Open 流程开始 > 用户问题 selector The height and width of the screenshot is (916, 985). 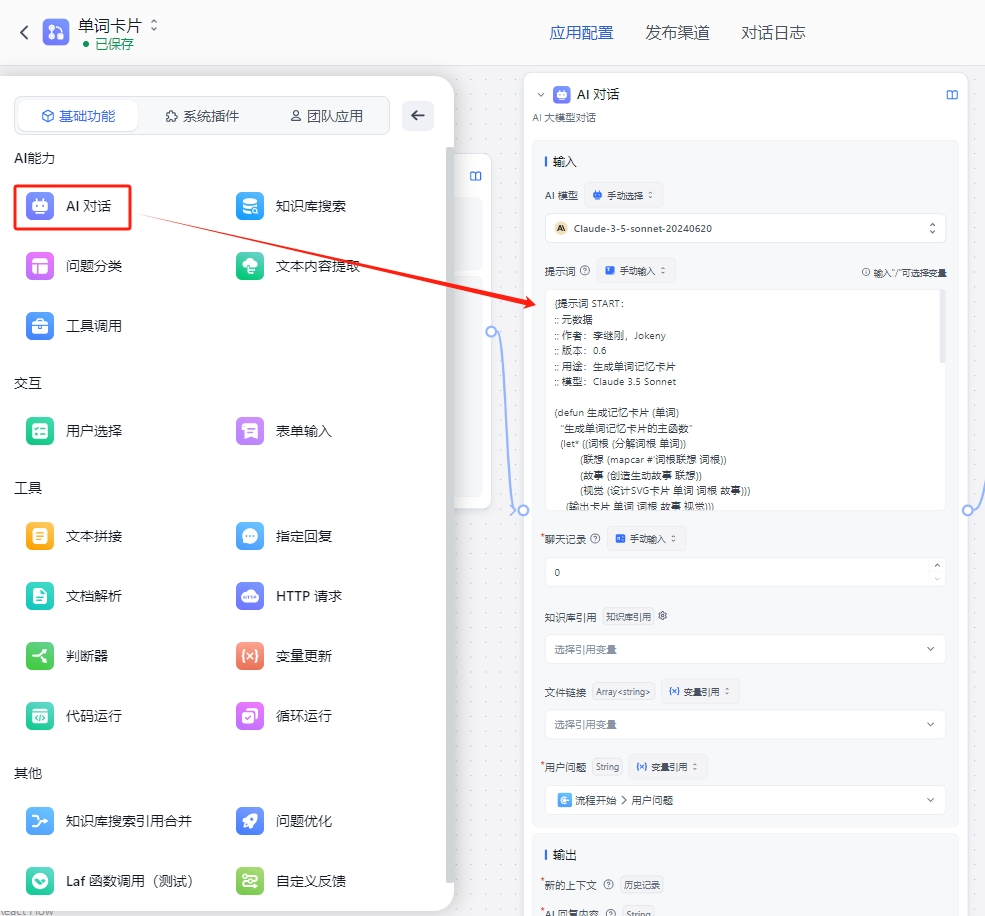[x=745, y=800]
